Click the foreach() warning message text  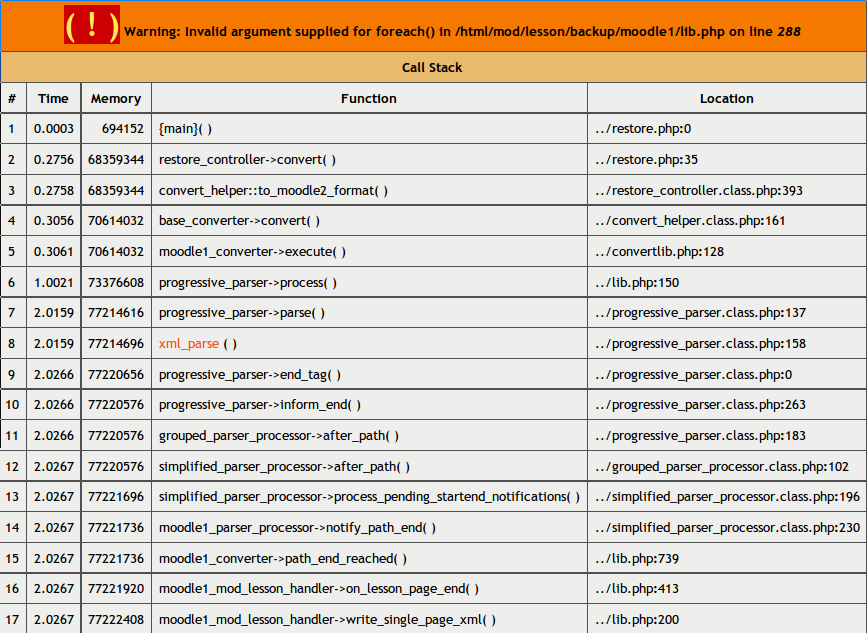(462, 32)
